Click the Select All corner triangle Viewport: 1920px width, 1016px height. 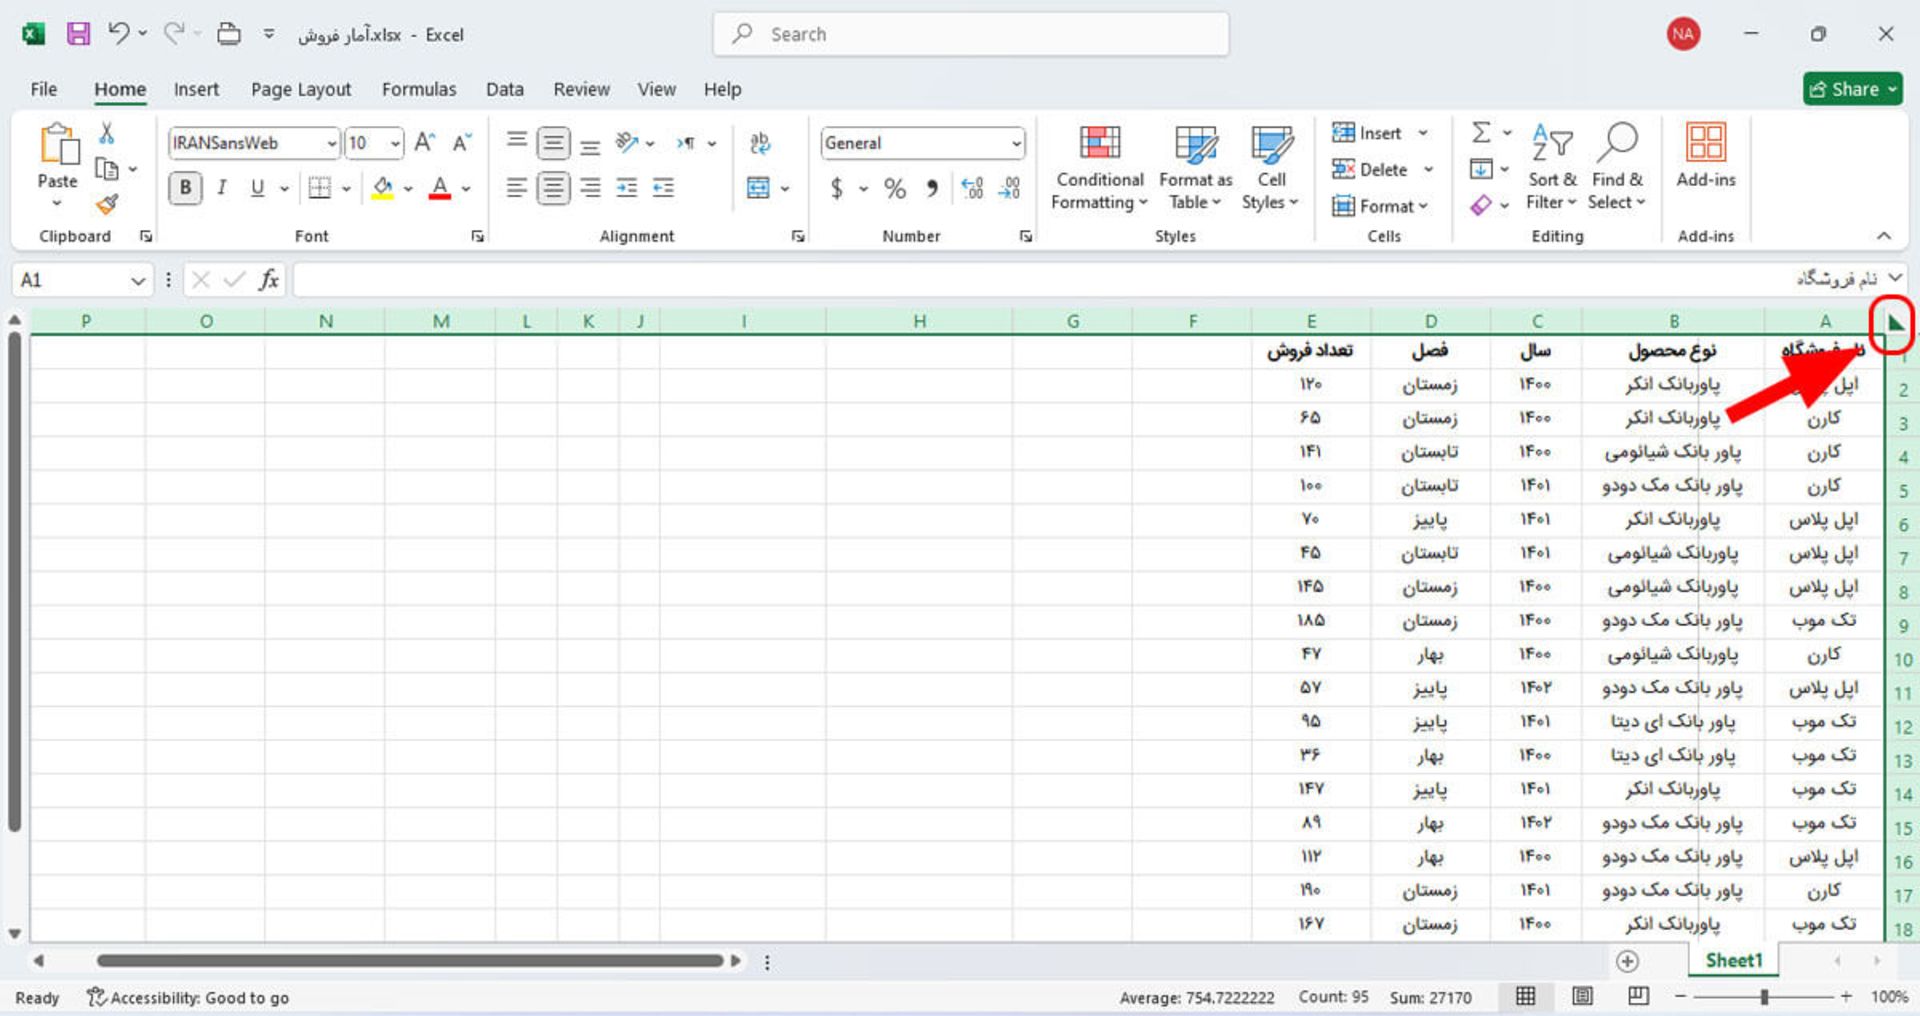click(1894, 323)
